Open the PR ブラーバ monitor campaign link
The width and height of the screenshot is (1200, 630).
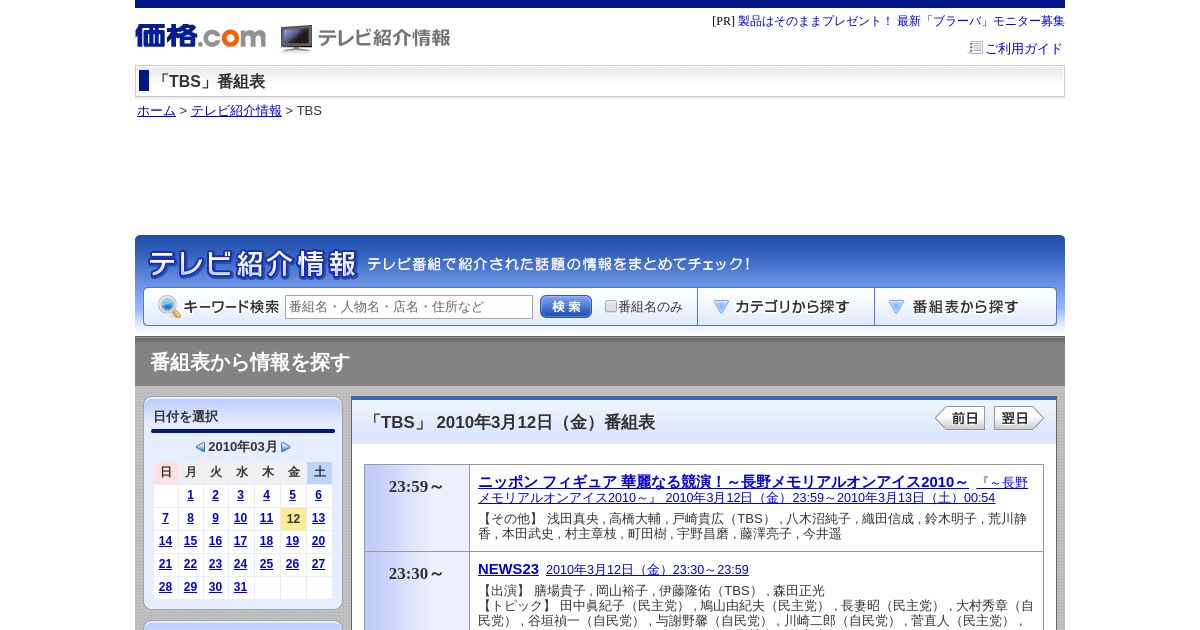click(901, 21)
